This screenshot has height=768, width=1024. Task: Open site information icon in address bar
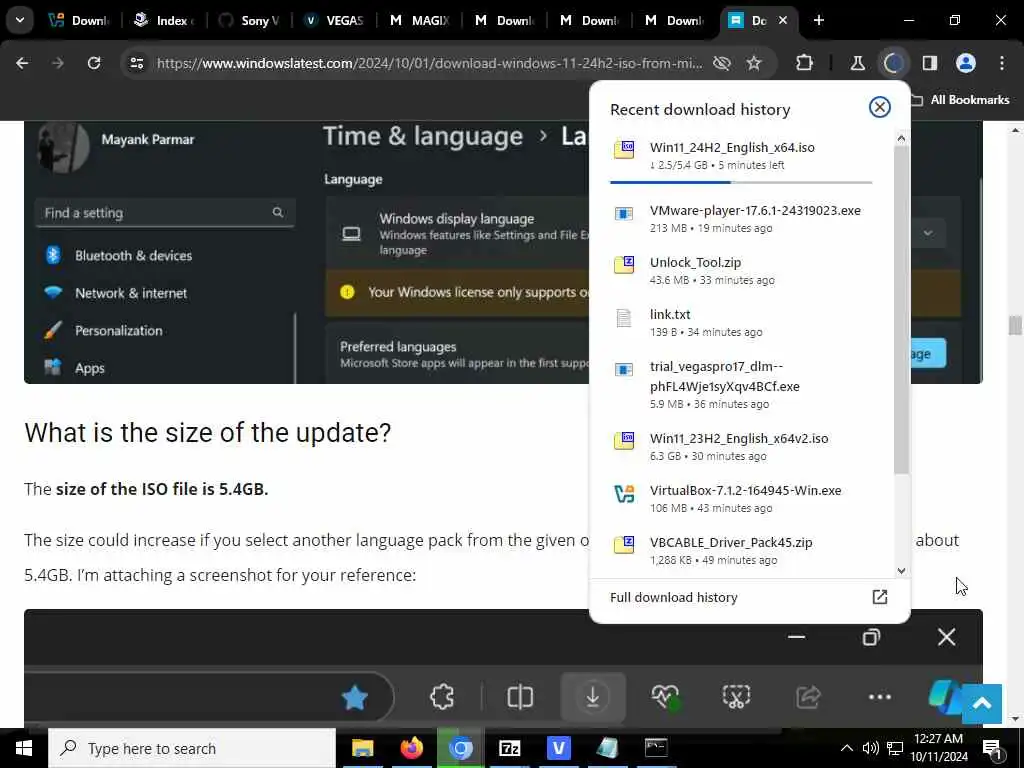(137, 63)
